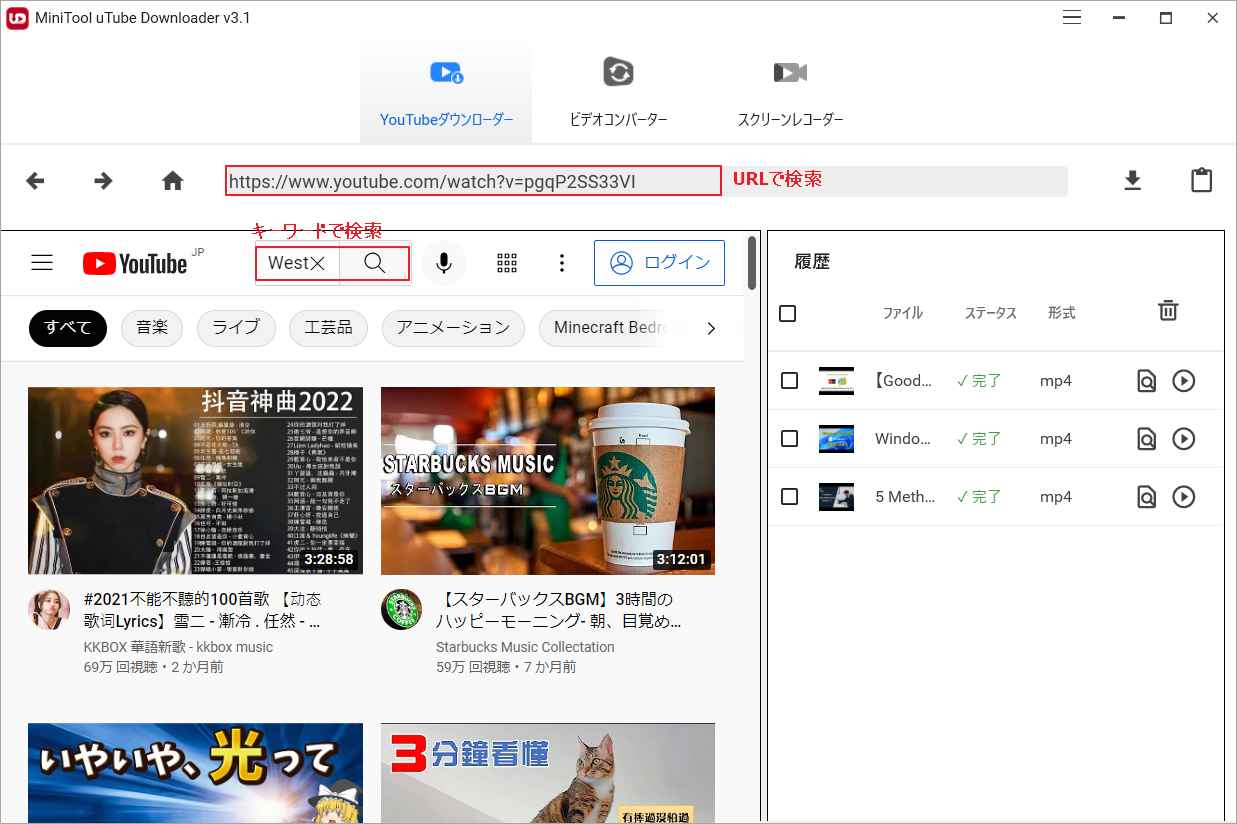Open the KKBOX 華語新歌 channel link

(x=178, y=647)
